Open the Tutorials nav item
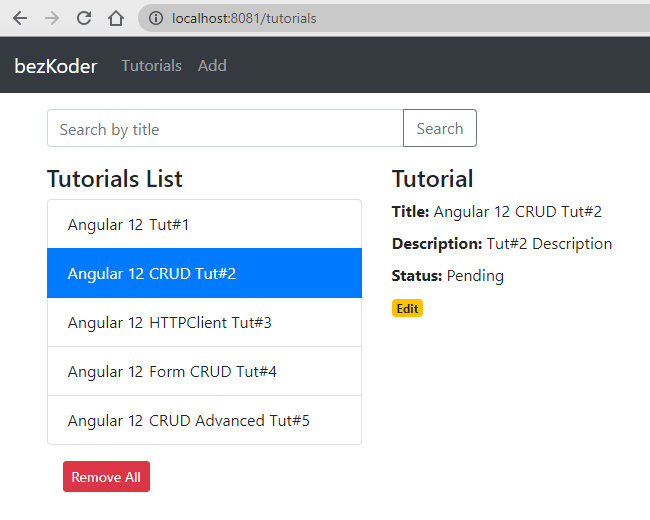Screen dimensions: 650x520 [x=151, y=66]
